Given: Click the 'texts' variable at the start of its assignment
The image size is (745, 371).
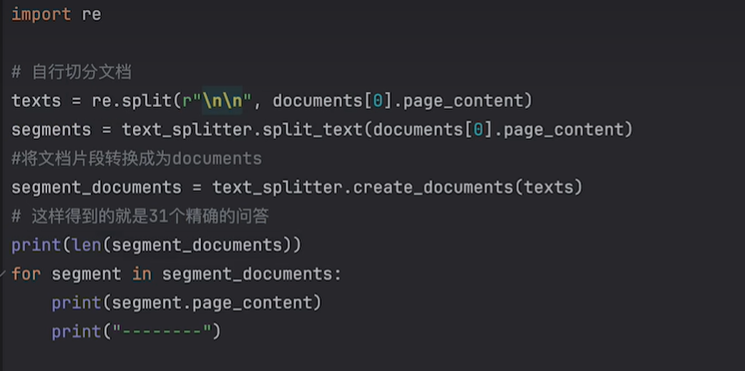Looking at the screenshot, I should pos(36,101).
